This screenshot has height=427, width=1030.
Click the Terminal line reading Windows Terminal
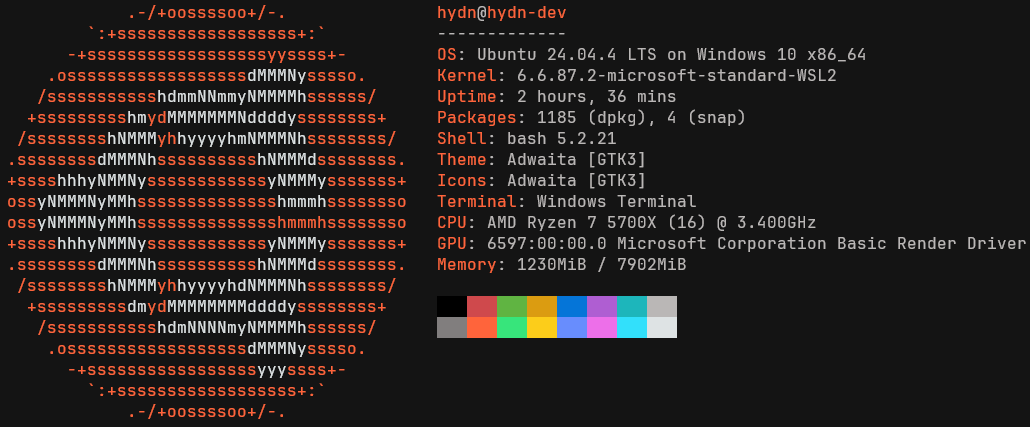(566, 201)
